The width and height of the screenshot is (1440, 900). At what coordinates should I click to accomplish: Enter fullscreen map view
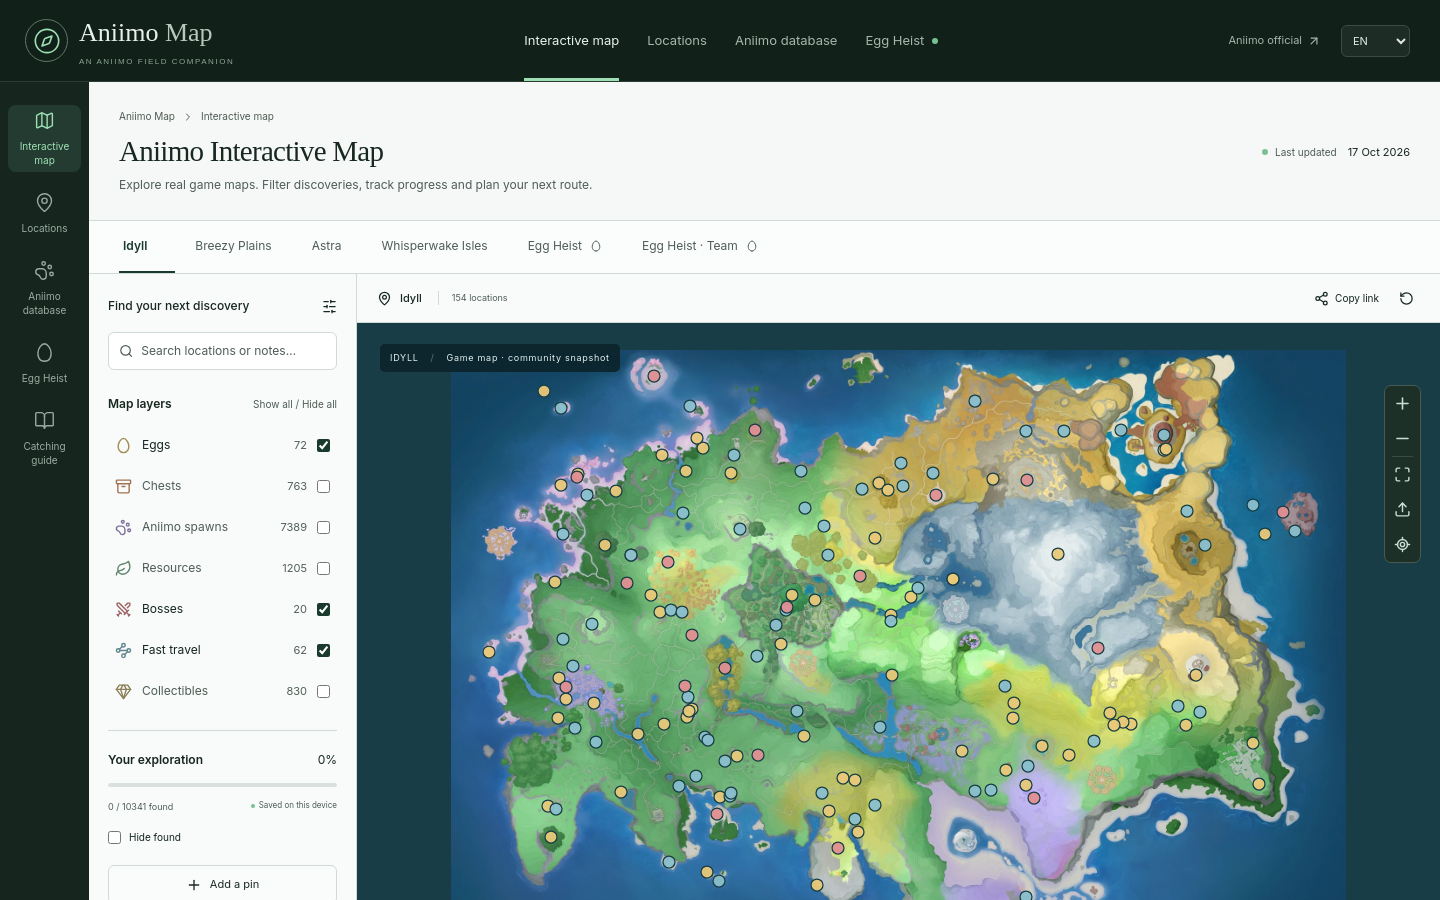coord(1402,474)
